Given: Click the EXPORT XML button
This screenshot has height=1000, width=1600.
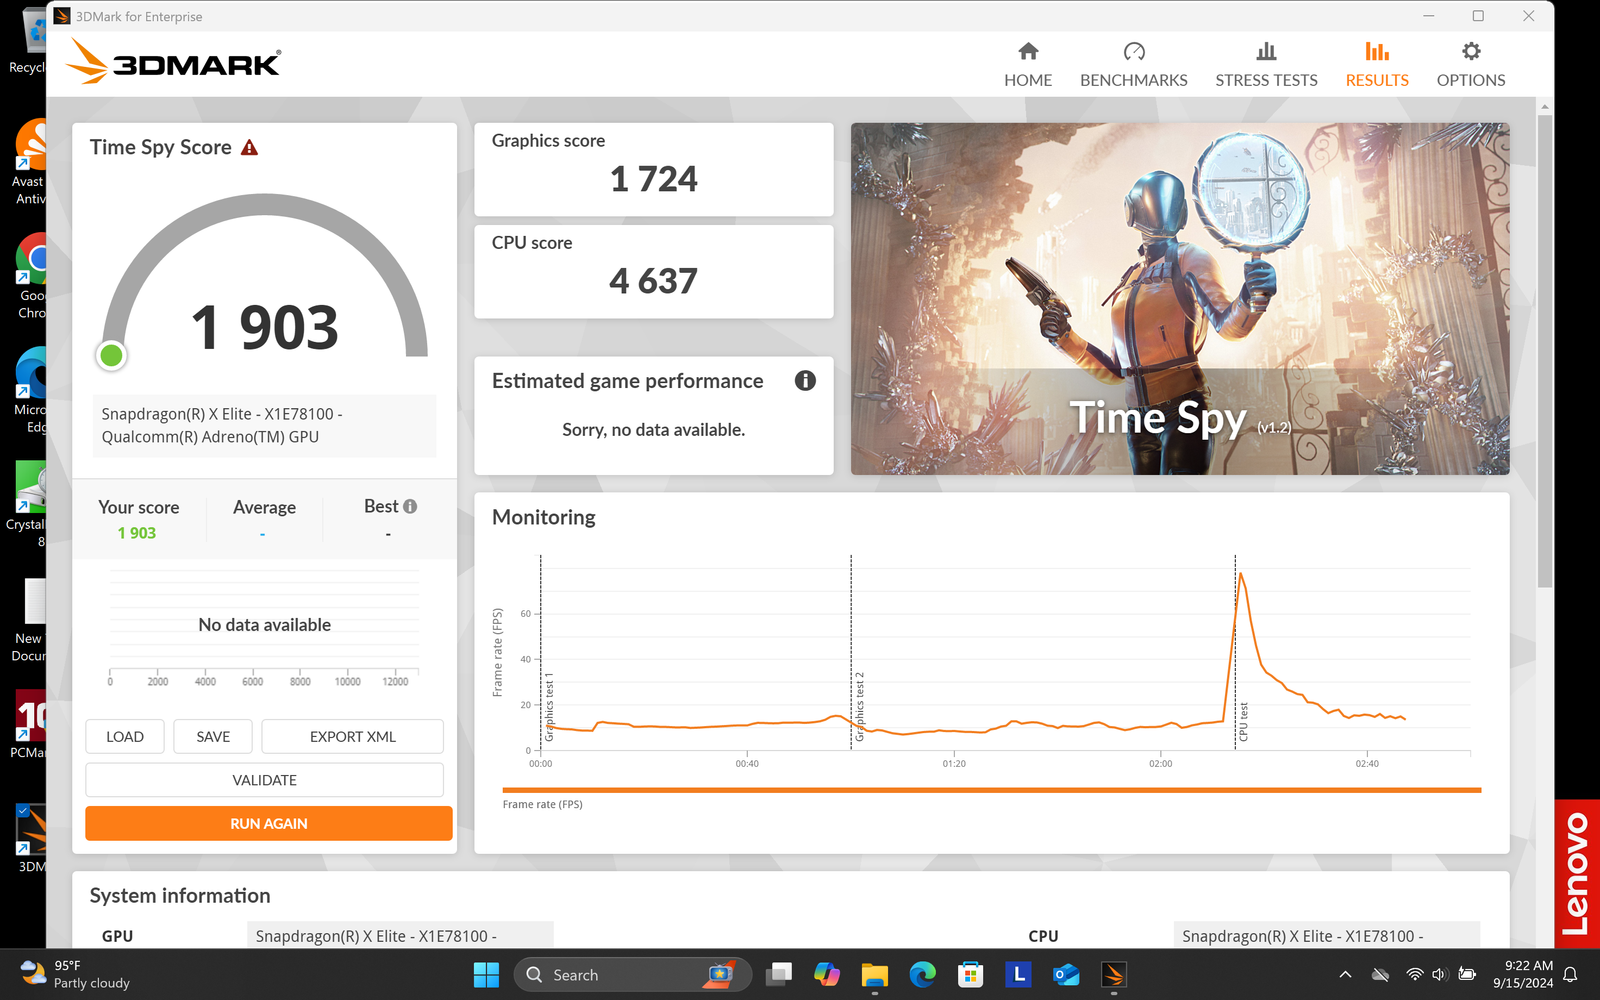Looking at the screenshot, I should 352,737.
